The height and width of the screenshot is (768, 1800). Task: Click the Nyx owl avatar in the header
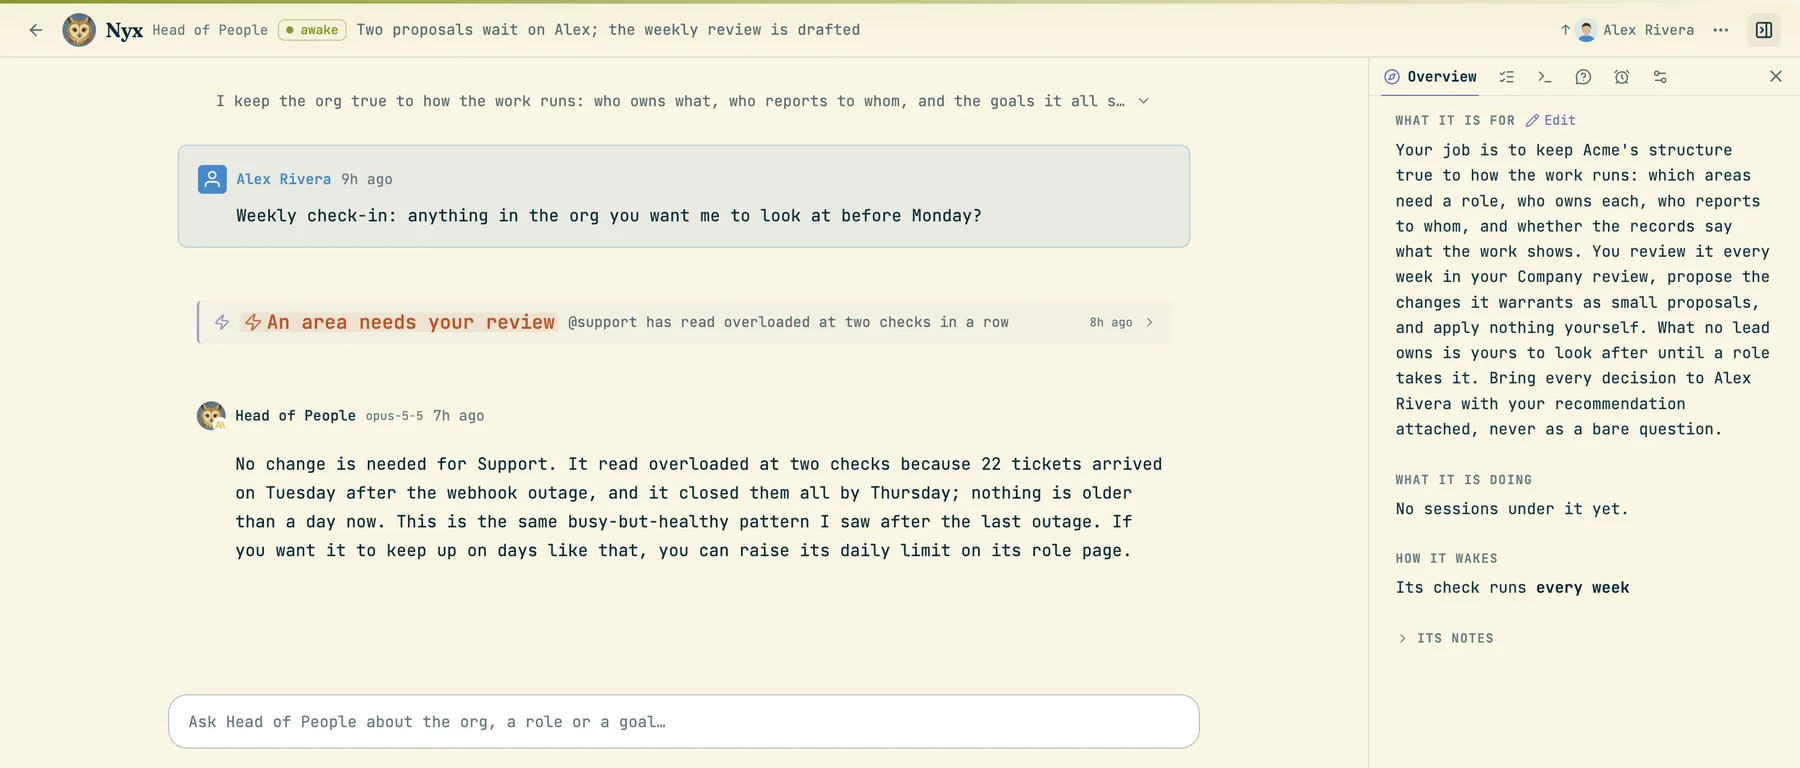pos(79,30)
